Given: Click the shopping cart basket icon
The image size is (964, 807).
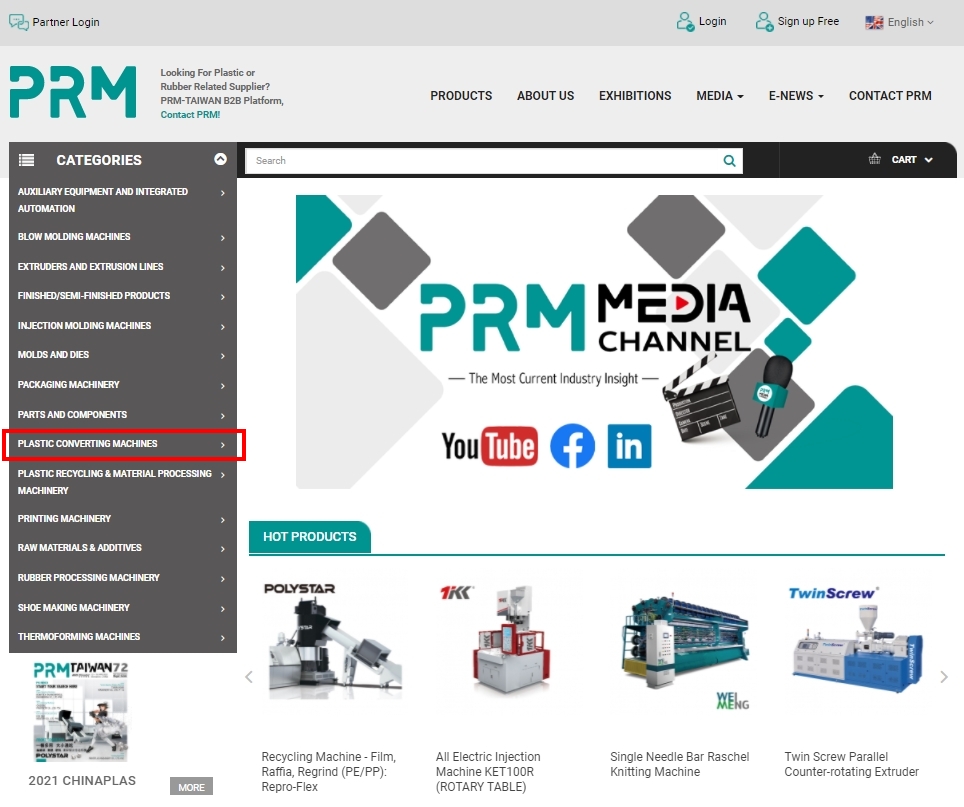Looking at the screenshot, I should click(x=874, y=159).
